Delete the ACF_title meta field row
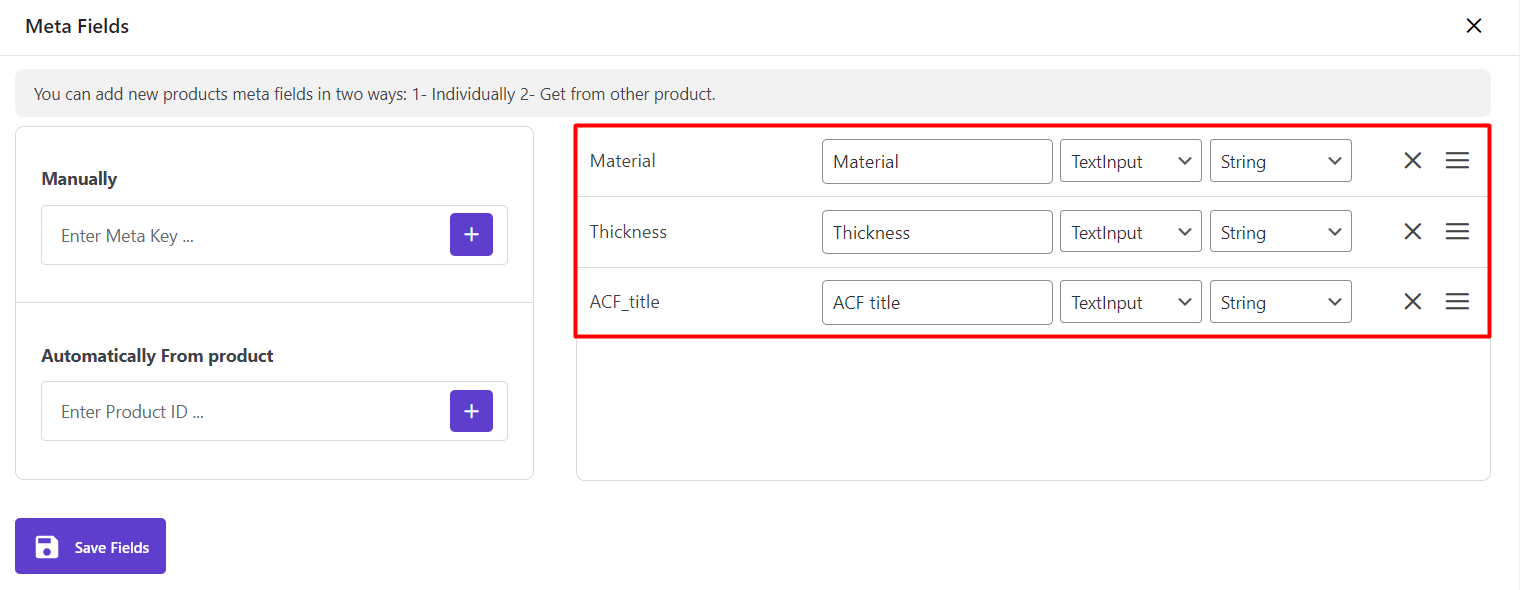The width and height of the screenshot is (1520, 590). tap(1412, 302)
